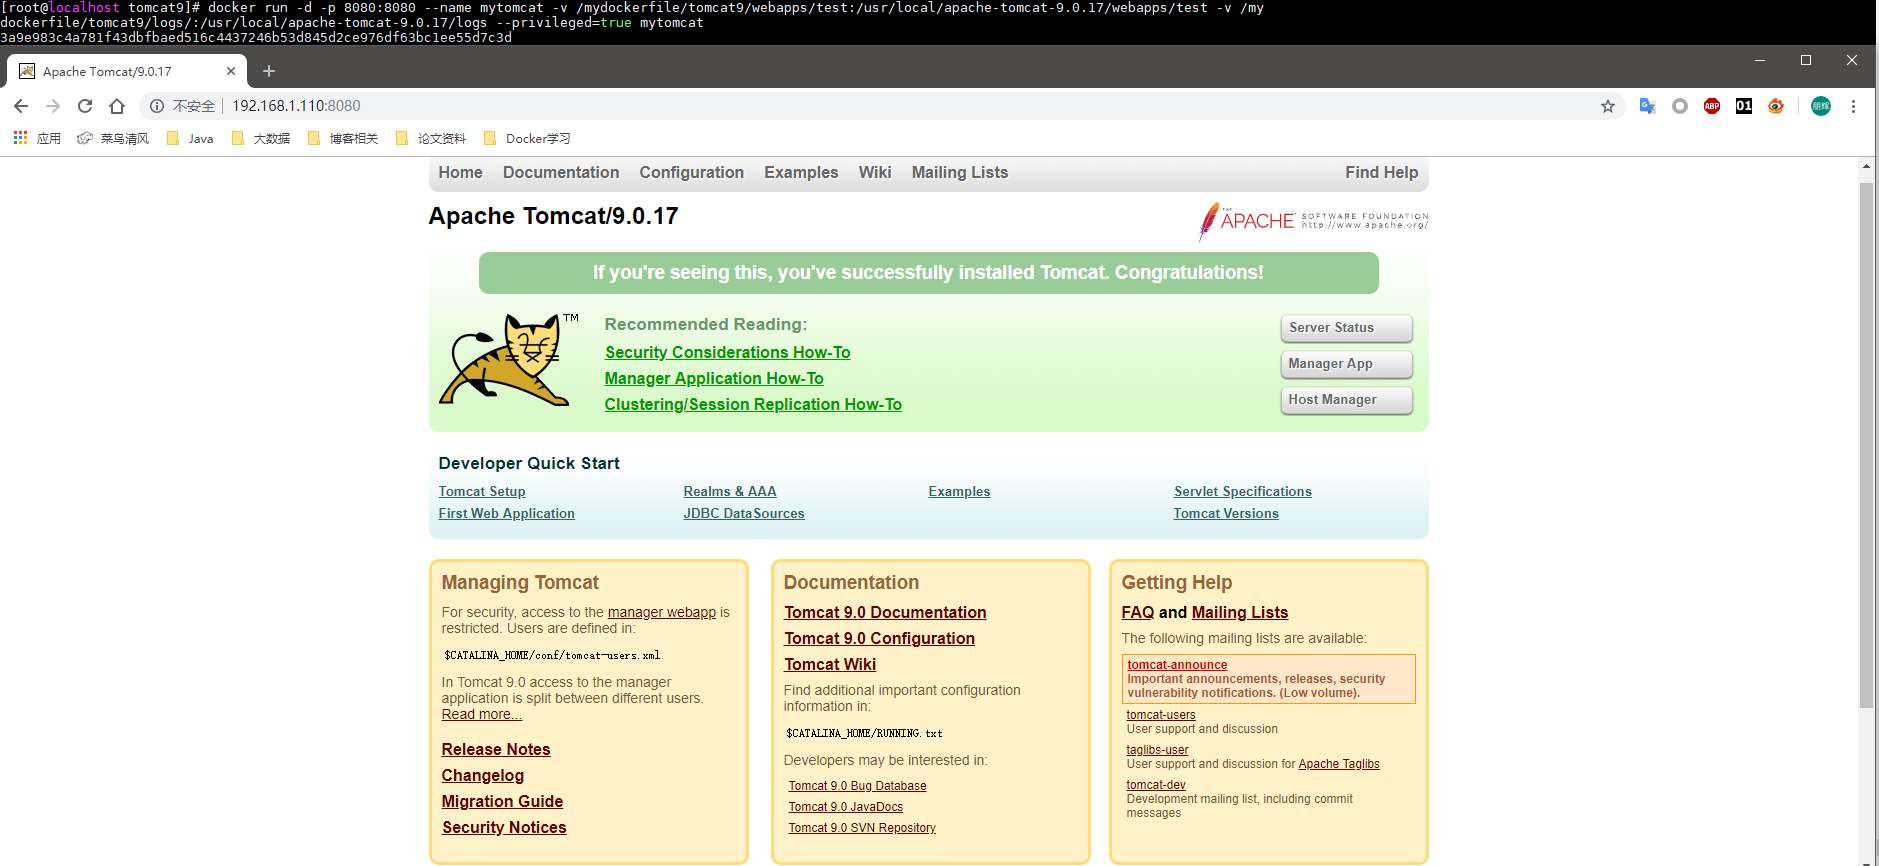Open the Migration Guide link
The width and height of the screenshot is (1879, 866).
click(x=502, y=801)
